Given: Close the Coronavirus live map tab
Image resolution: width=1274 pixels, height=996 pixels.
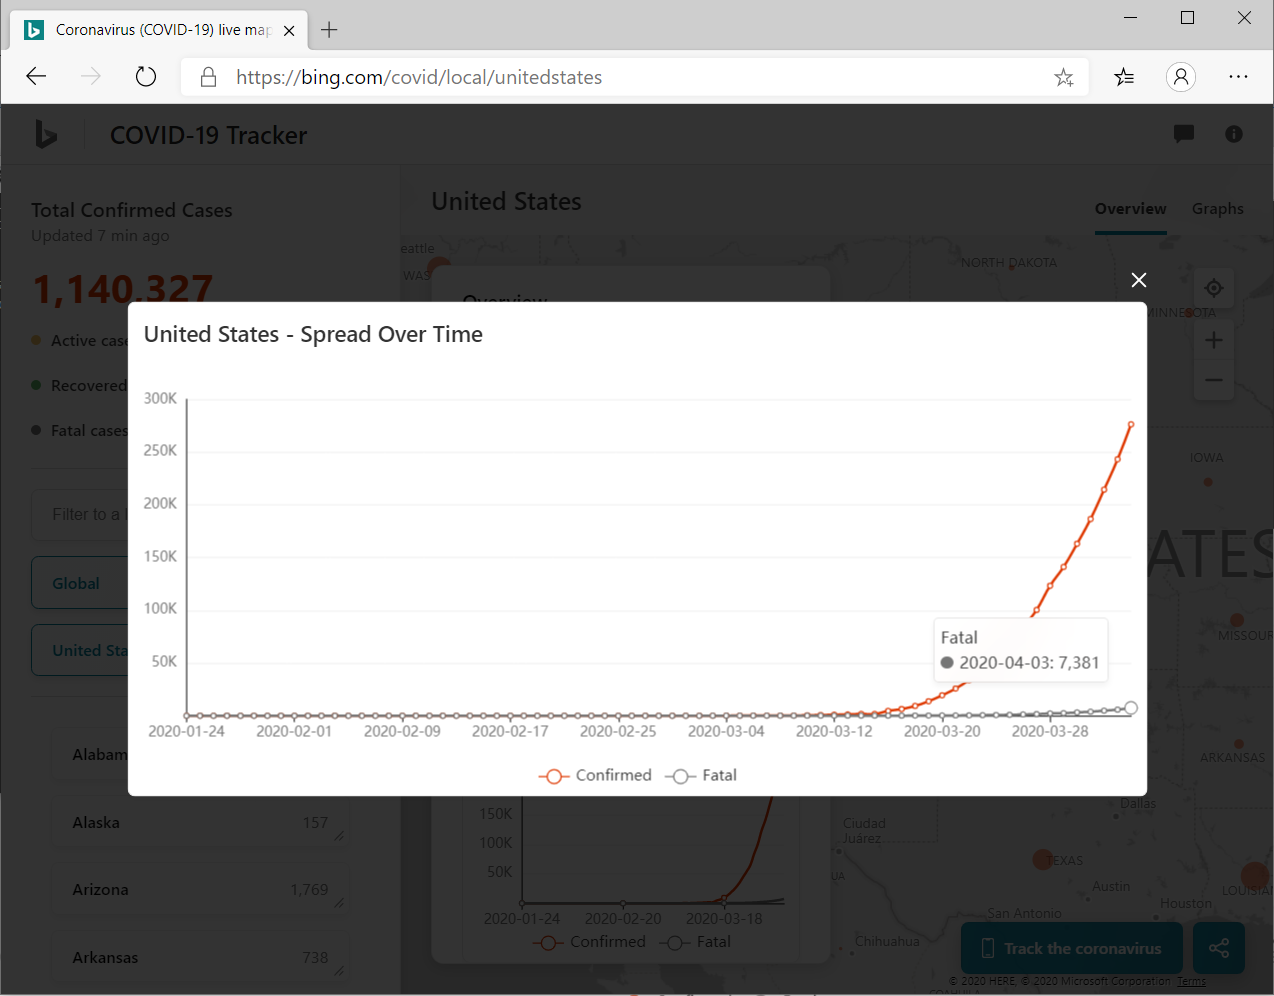Looking at the screenshot, I should [x=289, y=30].
